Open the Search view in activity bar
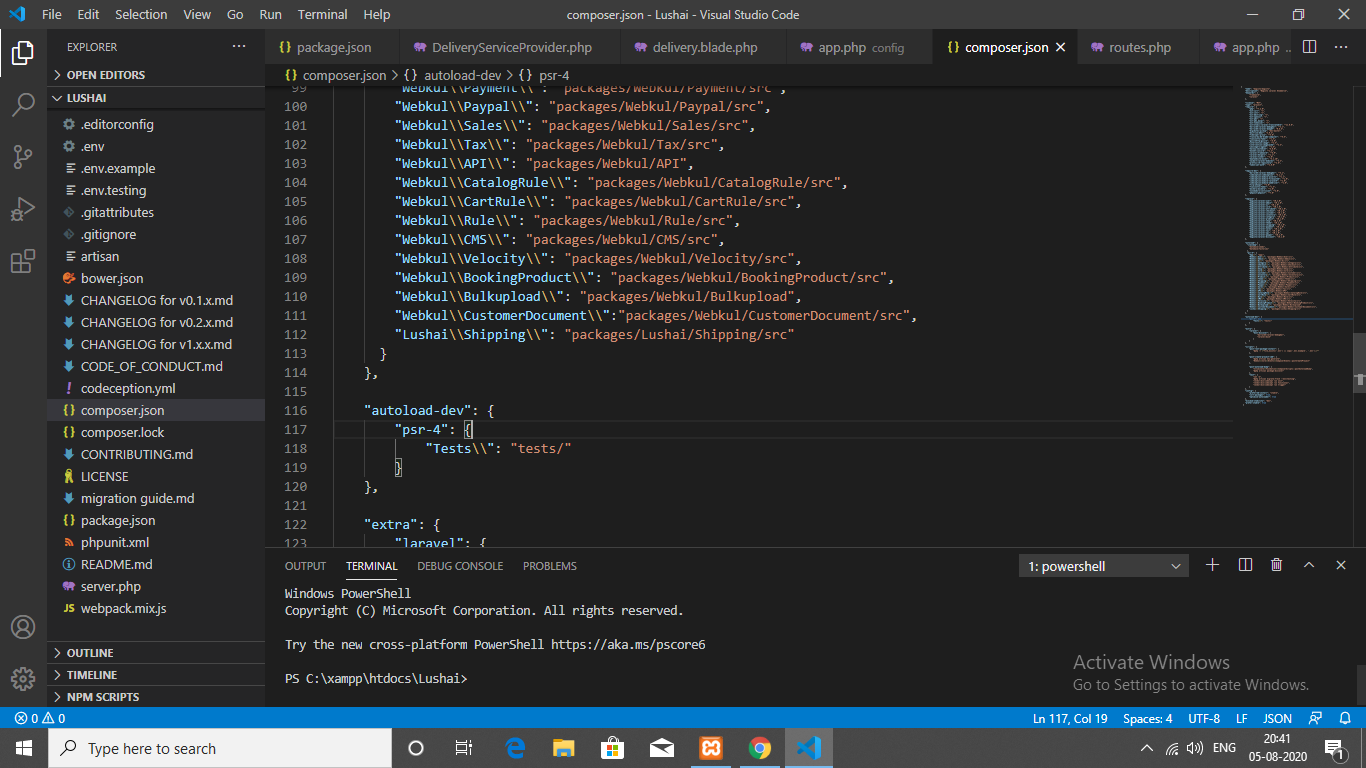This screenshot has height=768, width=1366. (x=23, y=105)
